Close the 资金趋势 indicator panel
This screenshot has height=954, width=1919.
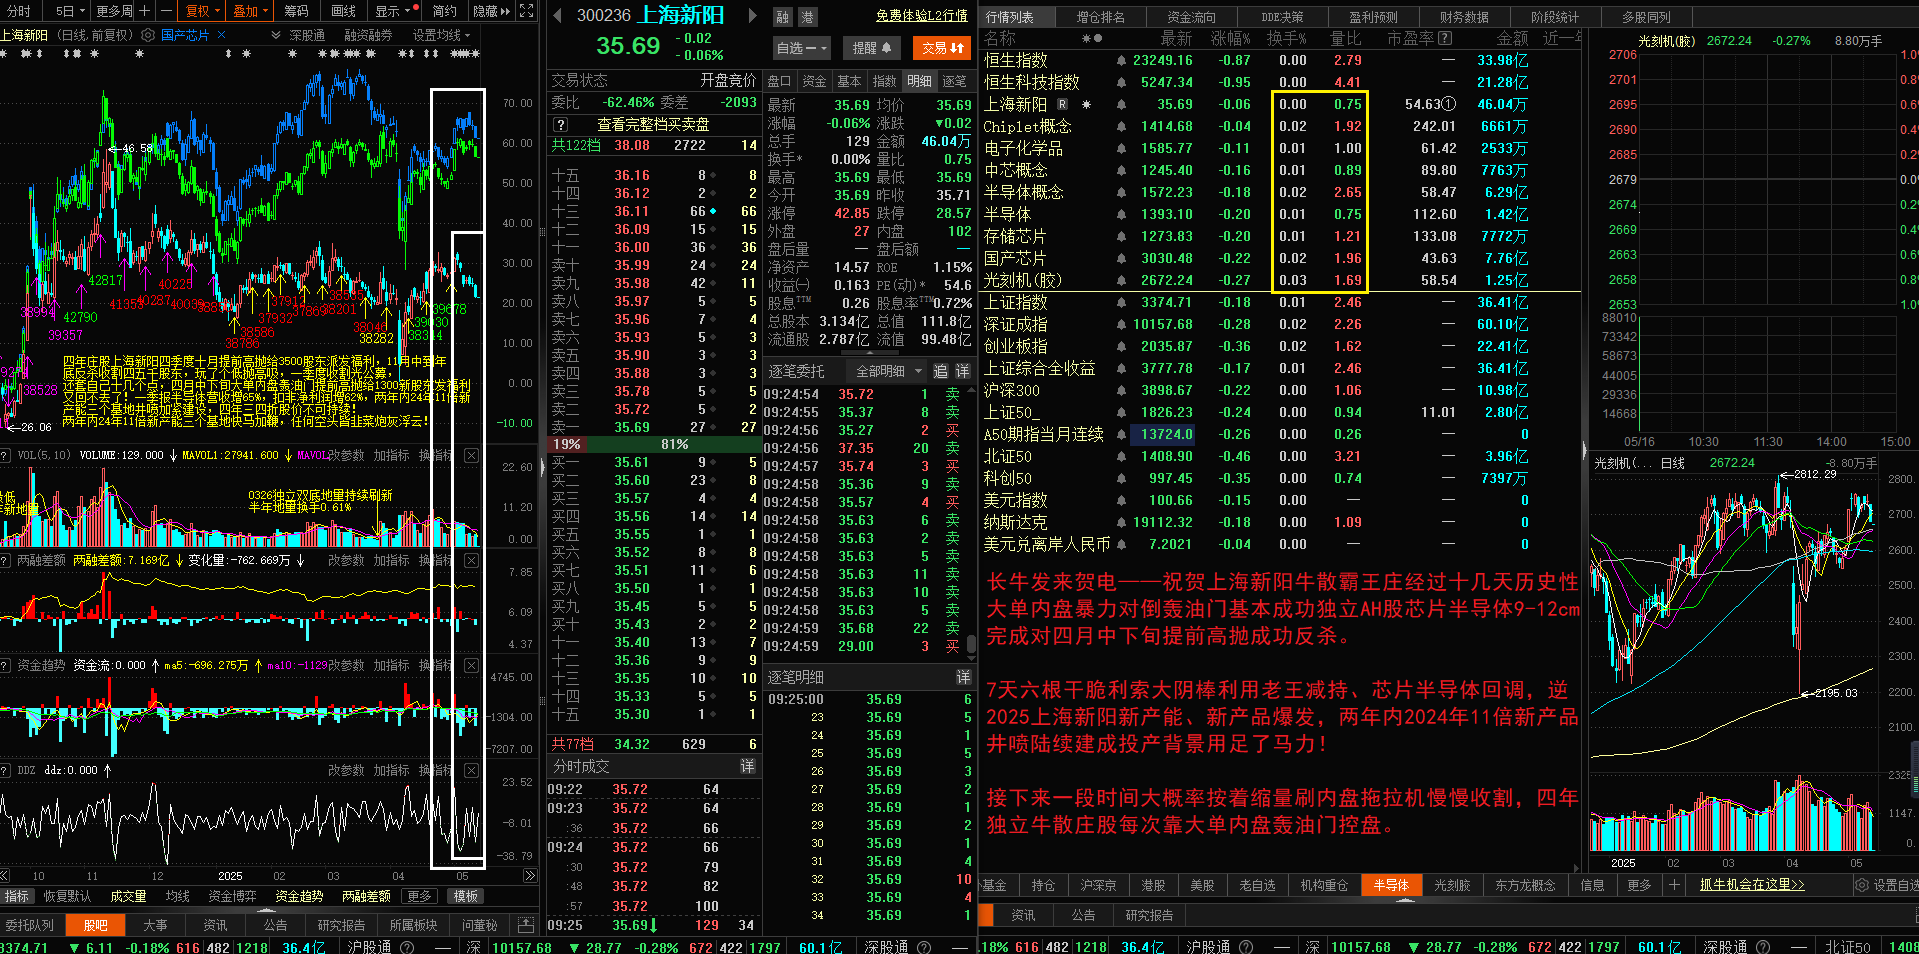(x=471, y=665)
